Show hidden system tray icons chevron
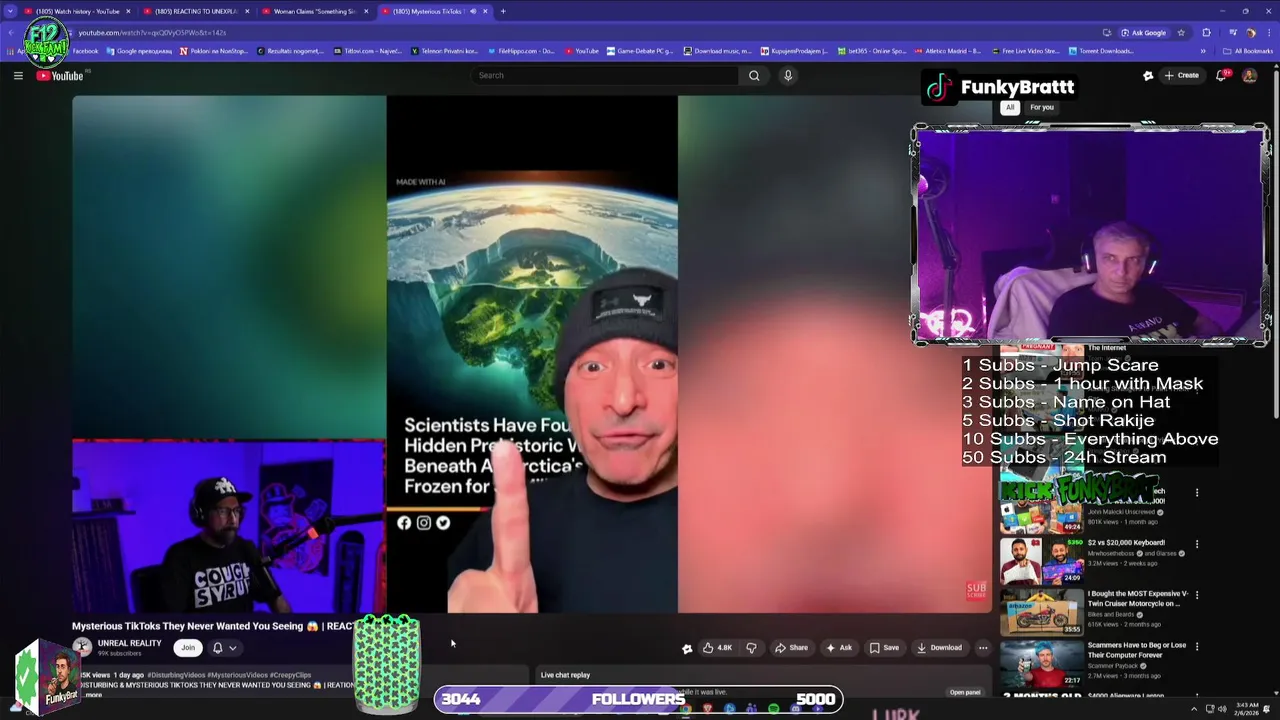 1193,709
